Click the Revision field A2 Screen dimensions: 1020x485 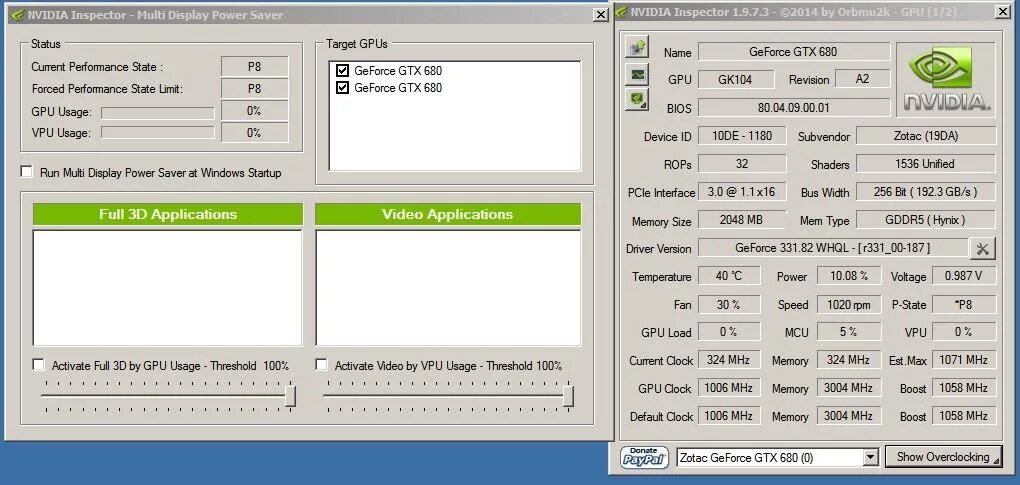(862, 79)
